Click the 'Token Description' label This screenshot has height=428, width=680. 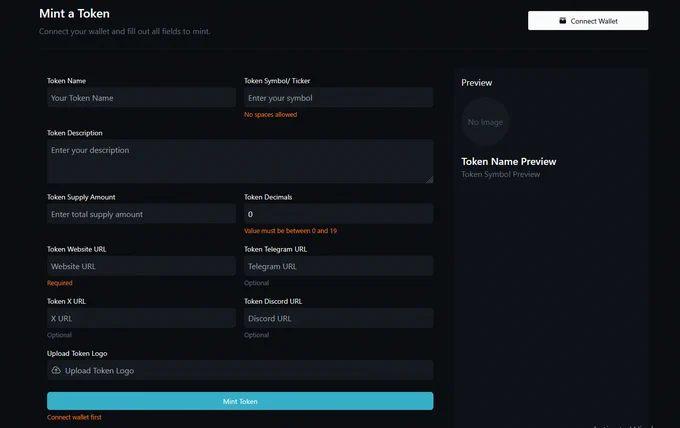click(x=75, y=133)
